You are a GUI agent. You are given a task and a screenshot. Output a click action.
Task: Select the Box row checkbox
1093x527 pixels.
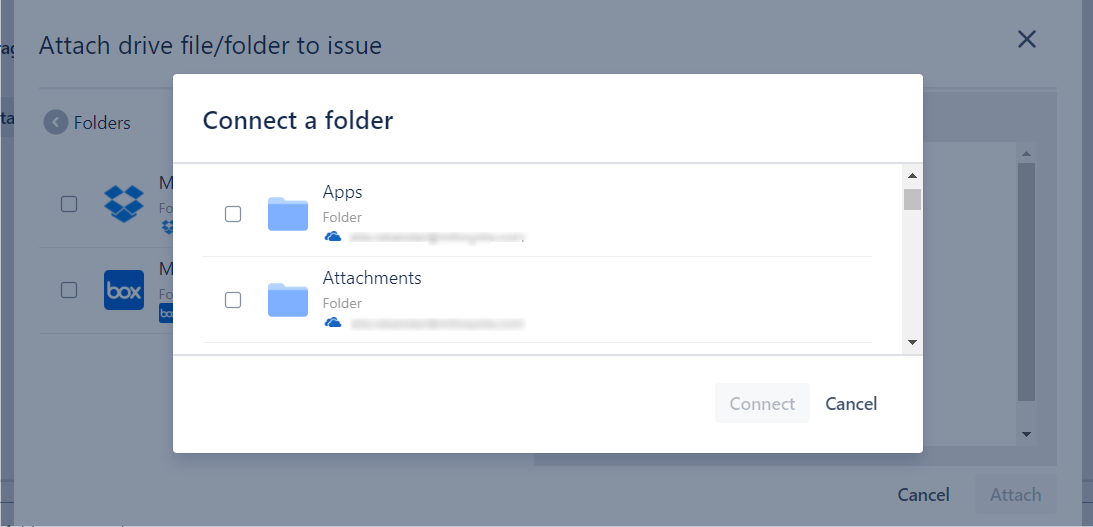[69, 290]
